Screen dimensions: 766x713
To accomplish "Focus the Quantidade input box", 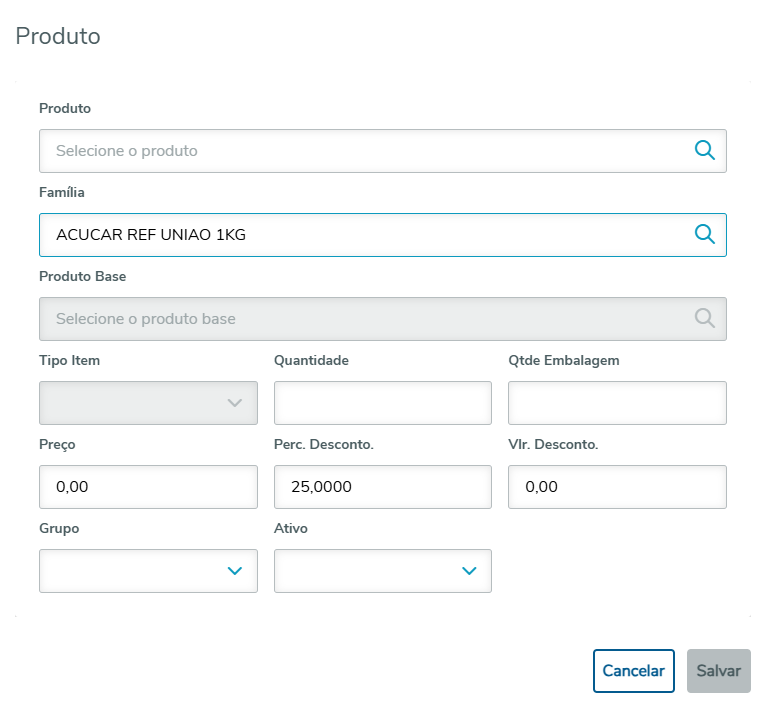I will 382,403.
